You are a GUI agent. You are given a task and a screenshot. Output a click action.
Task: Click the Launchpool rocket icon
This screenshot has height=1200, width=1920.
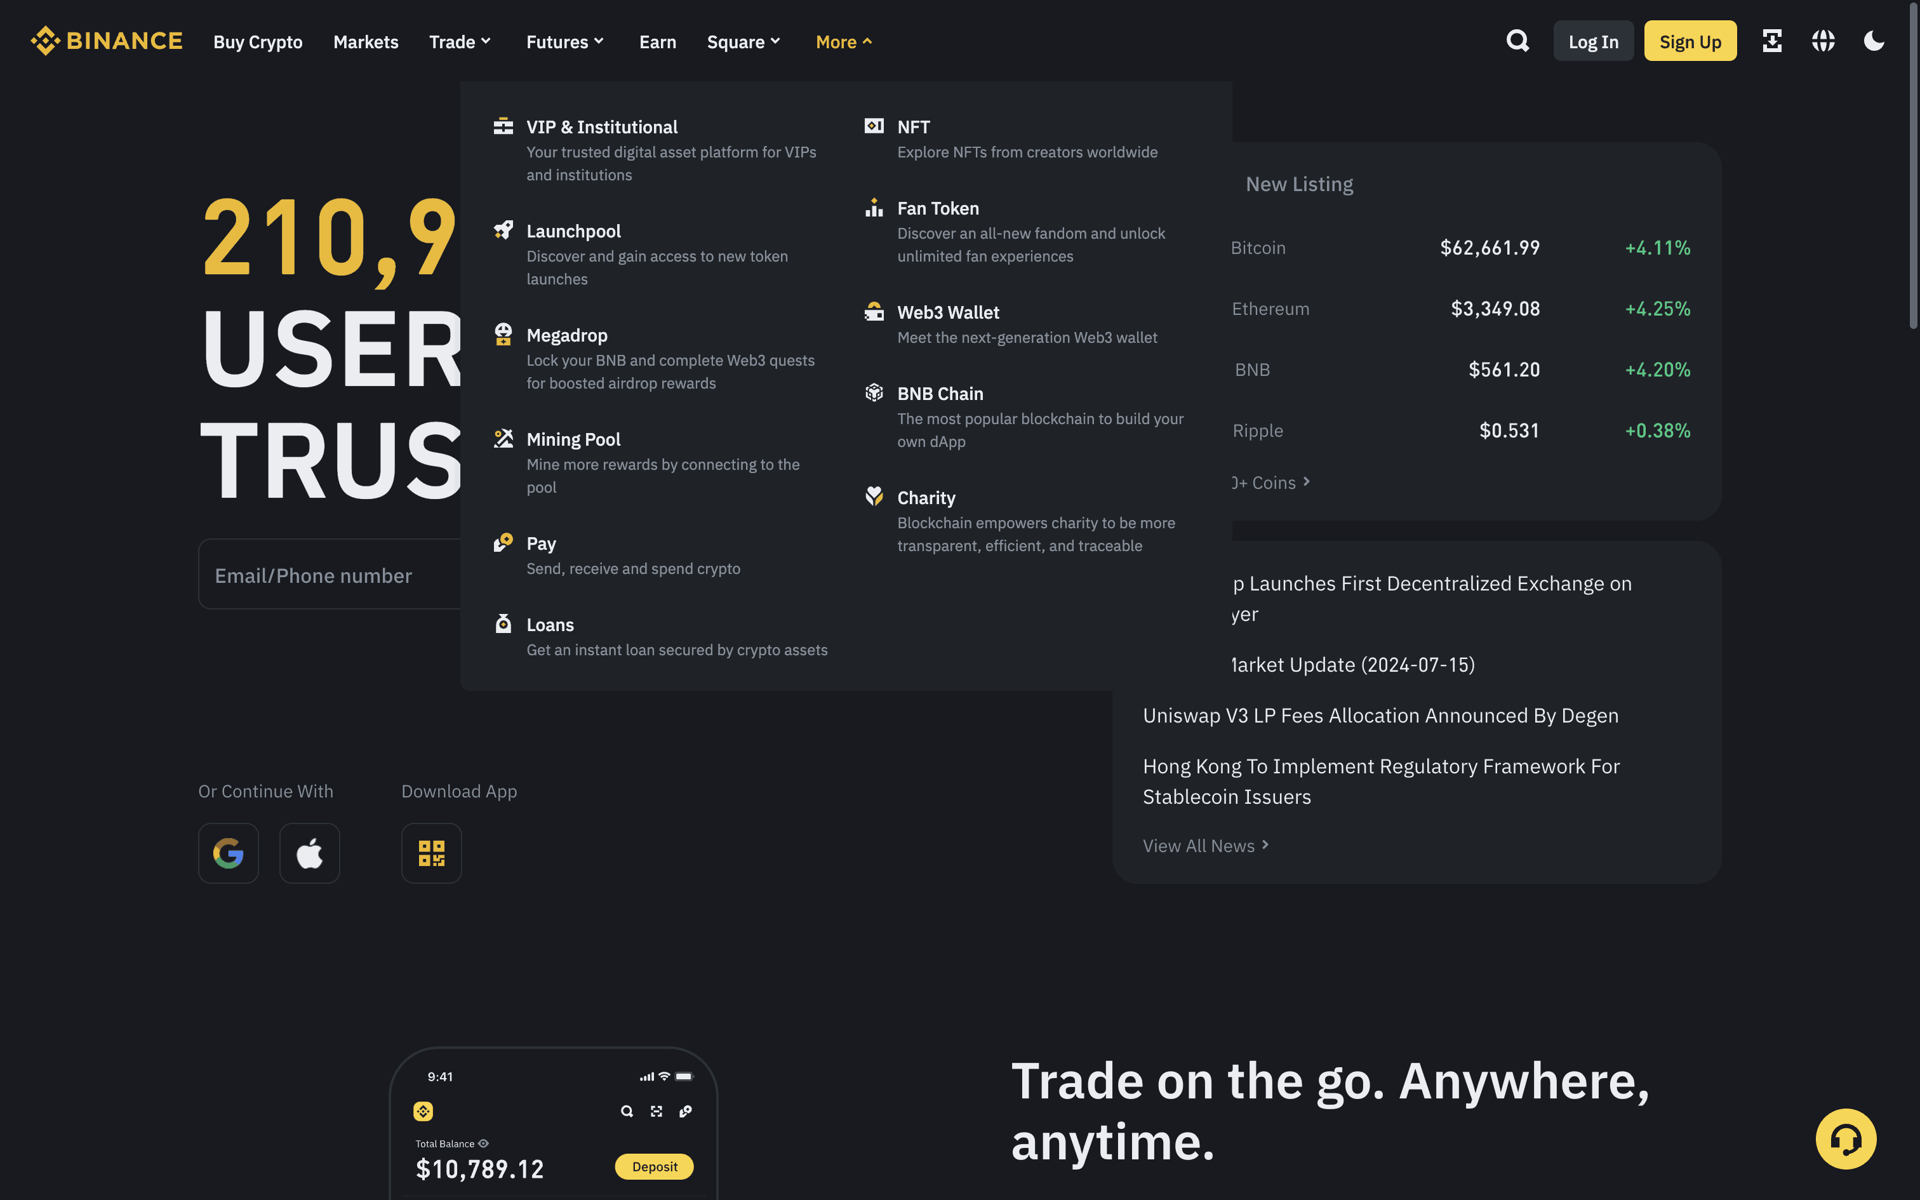503,230
